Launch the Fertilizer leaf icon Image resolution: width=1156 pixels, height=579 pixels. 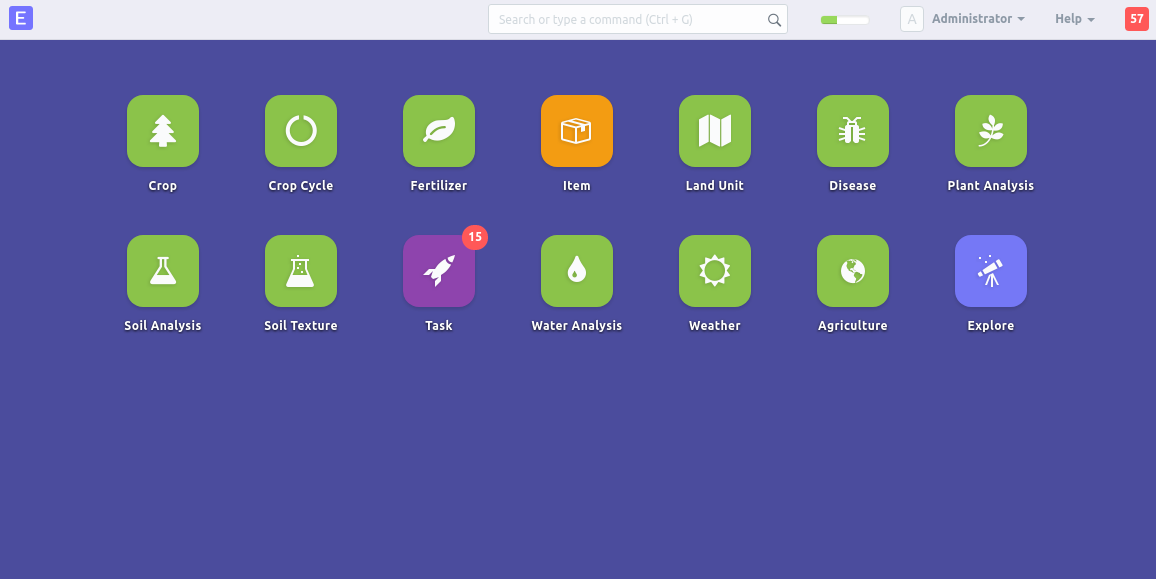click(439, 131)
